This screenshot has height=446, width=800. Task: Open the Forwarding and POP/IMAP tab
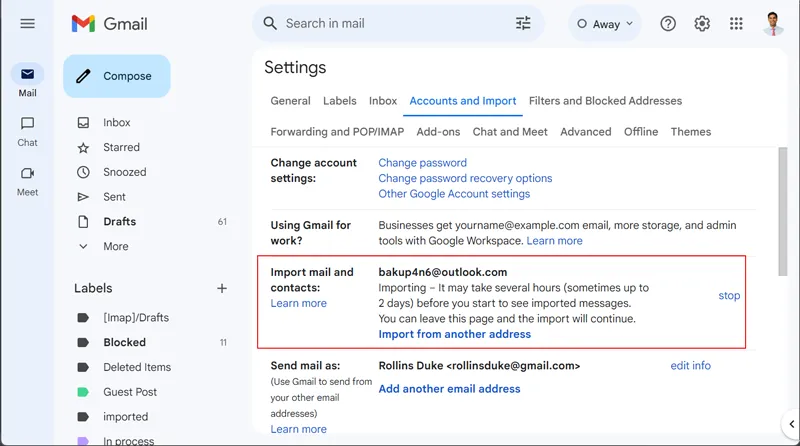[339, 131]
